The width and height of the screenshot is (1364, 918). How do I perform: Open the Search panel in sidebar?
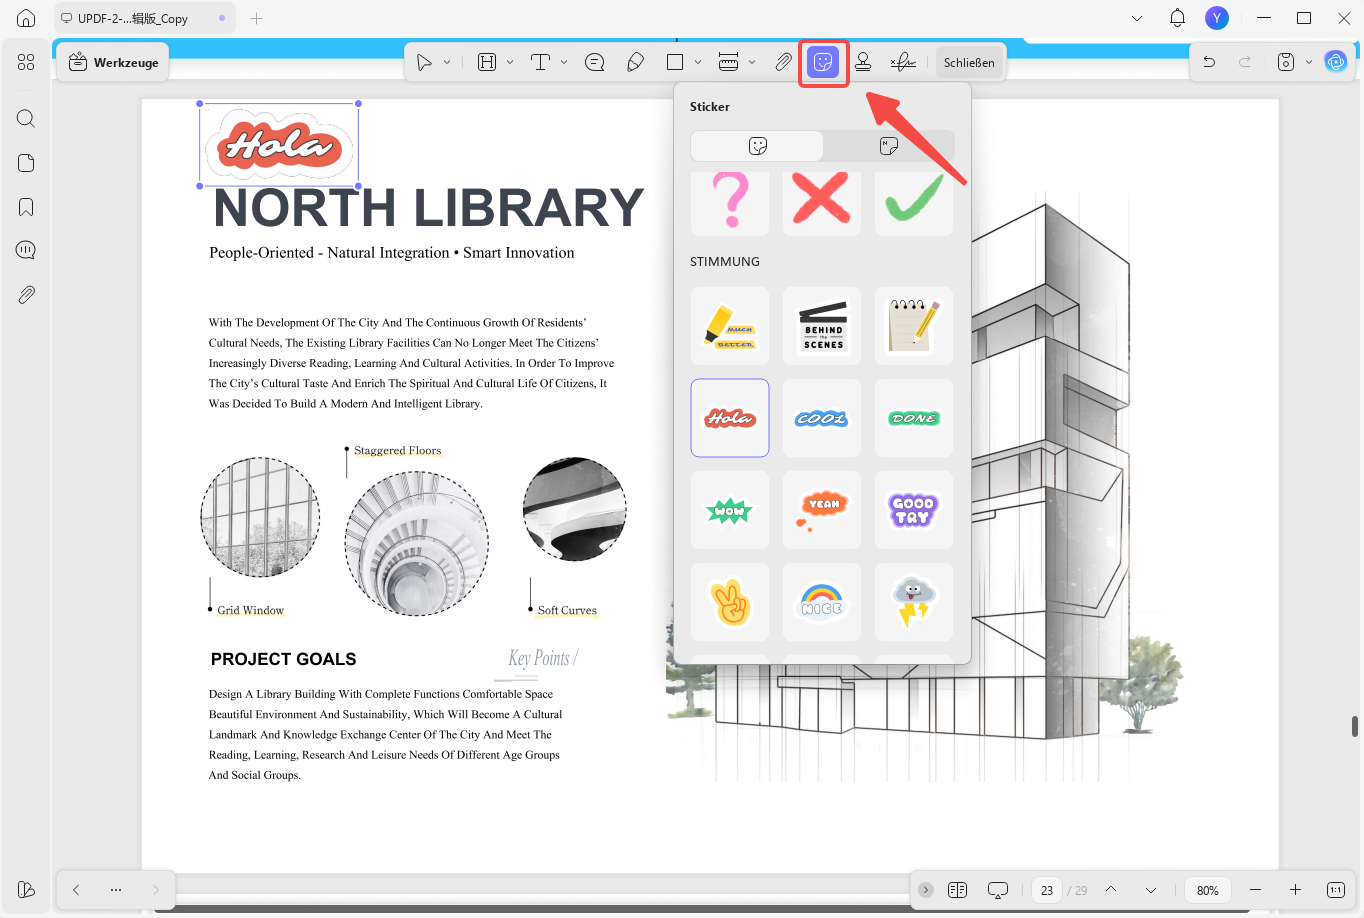click(x=26, y=119)
